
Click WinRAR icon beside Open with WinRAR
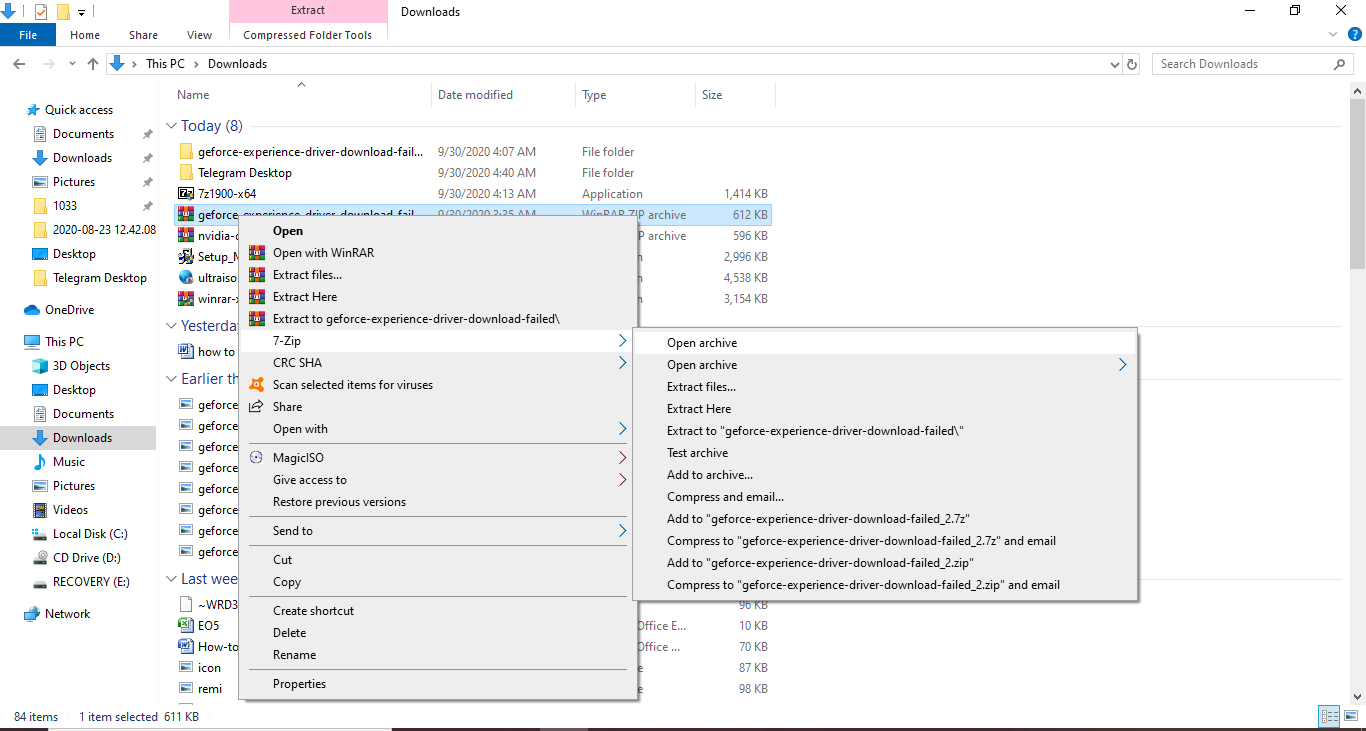257,253
